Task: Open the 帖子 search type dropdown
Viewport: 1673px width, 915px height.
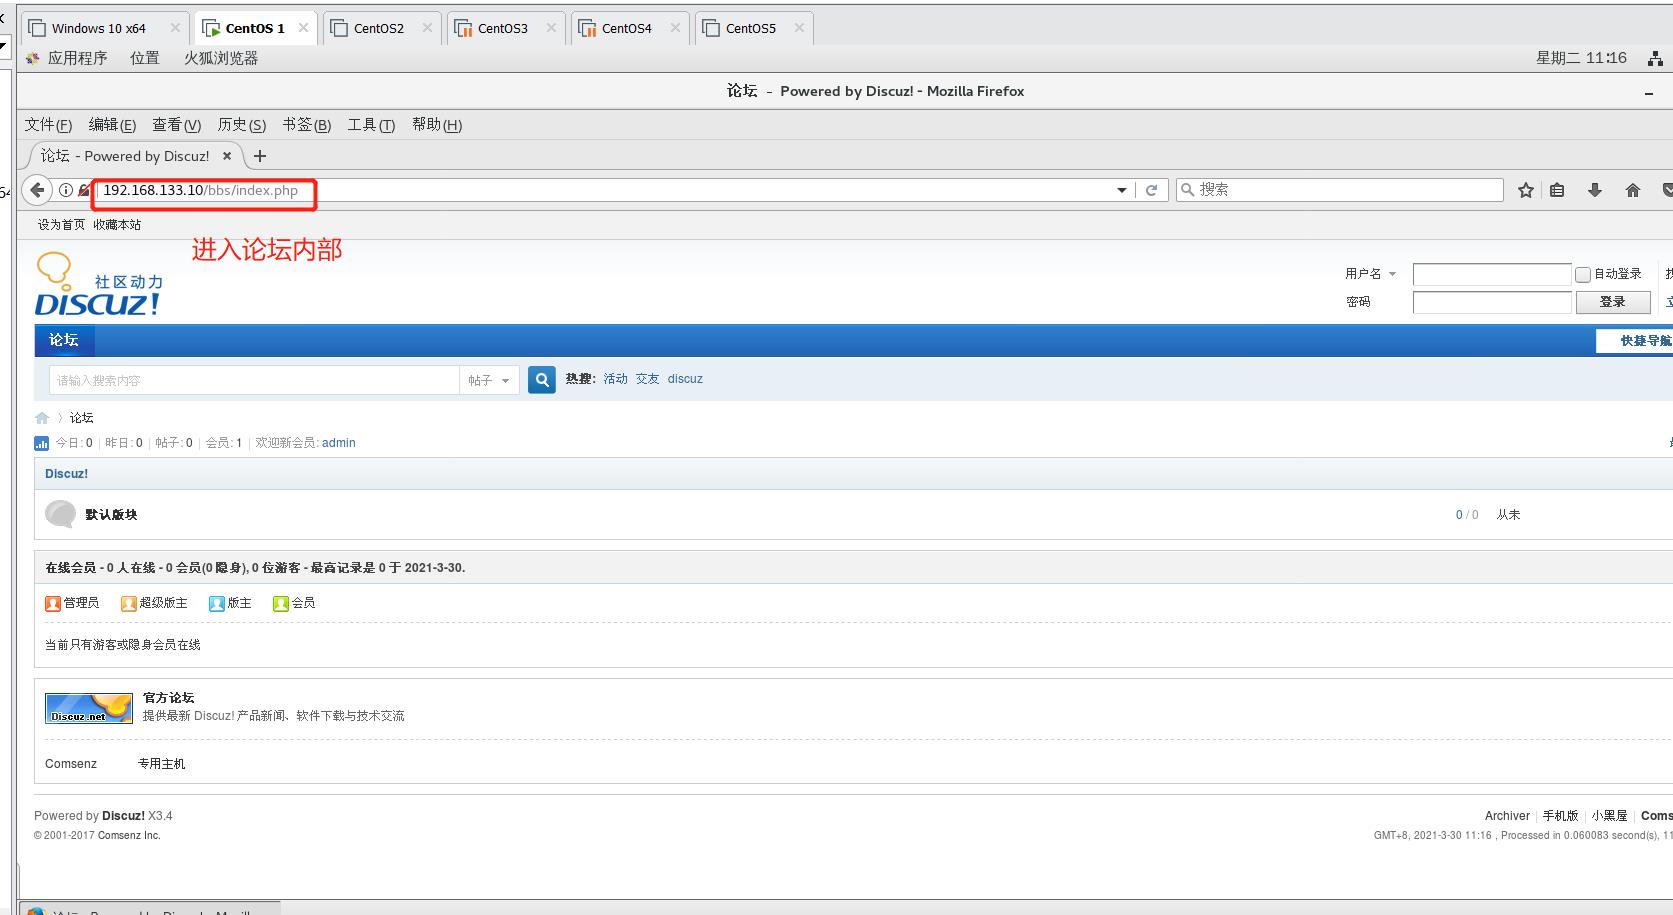Action: point(489,380)
